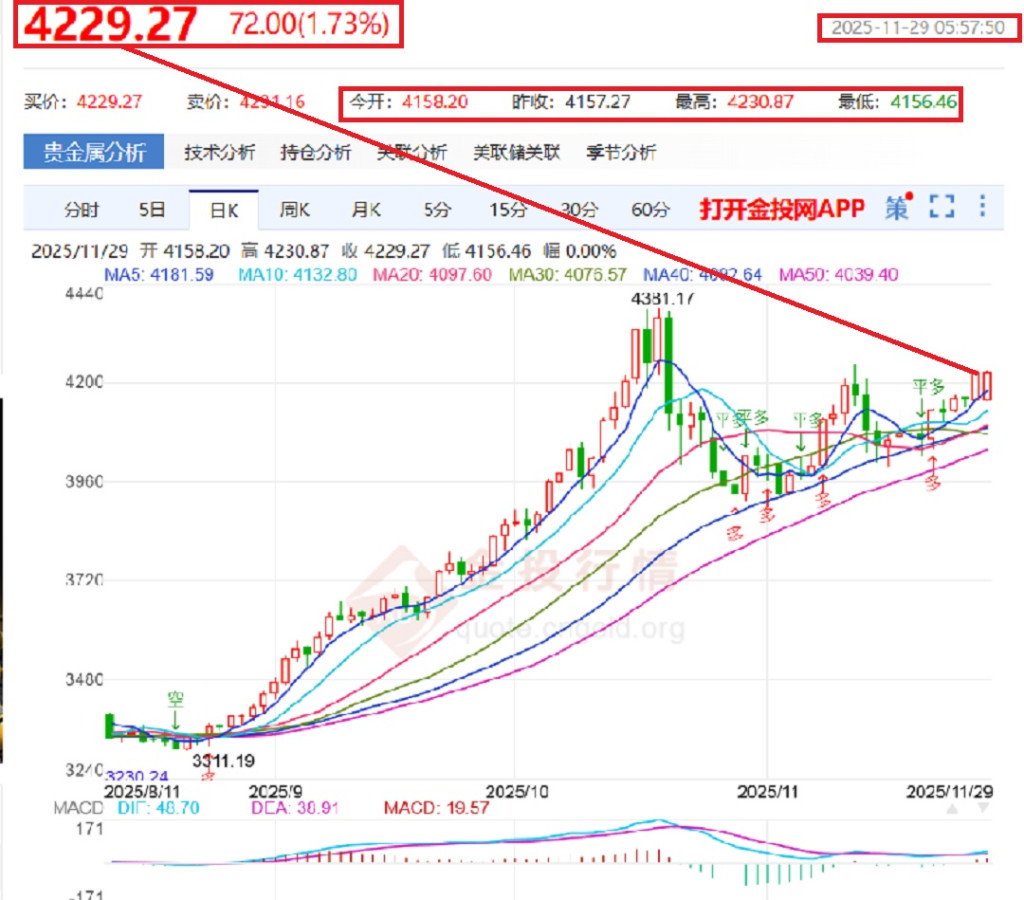Select the 60分 interval tab
Image resolution: width=1024 pixels, height=900 pixels.
coord(650,210)
